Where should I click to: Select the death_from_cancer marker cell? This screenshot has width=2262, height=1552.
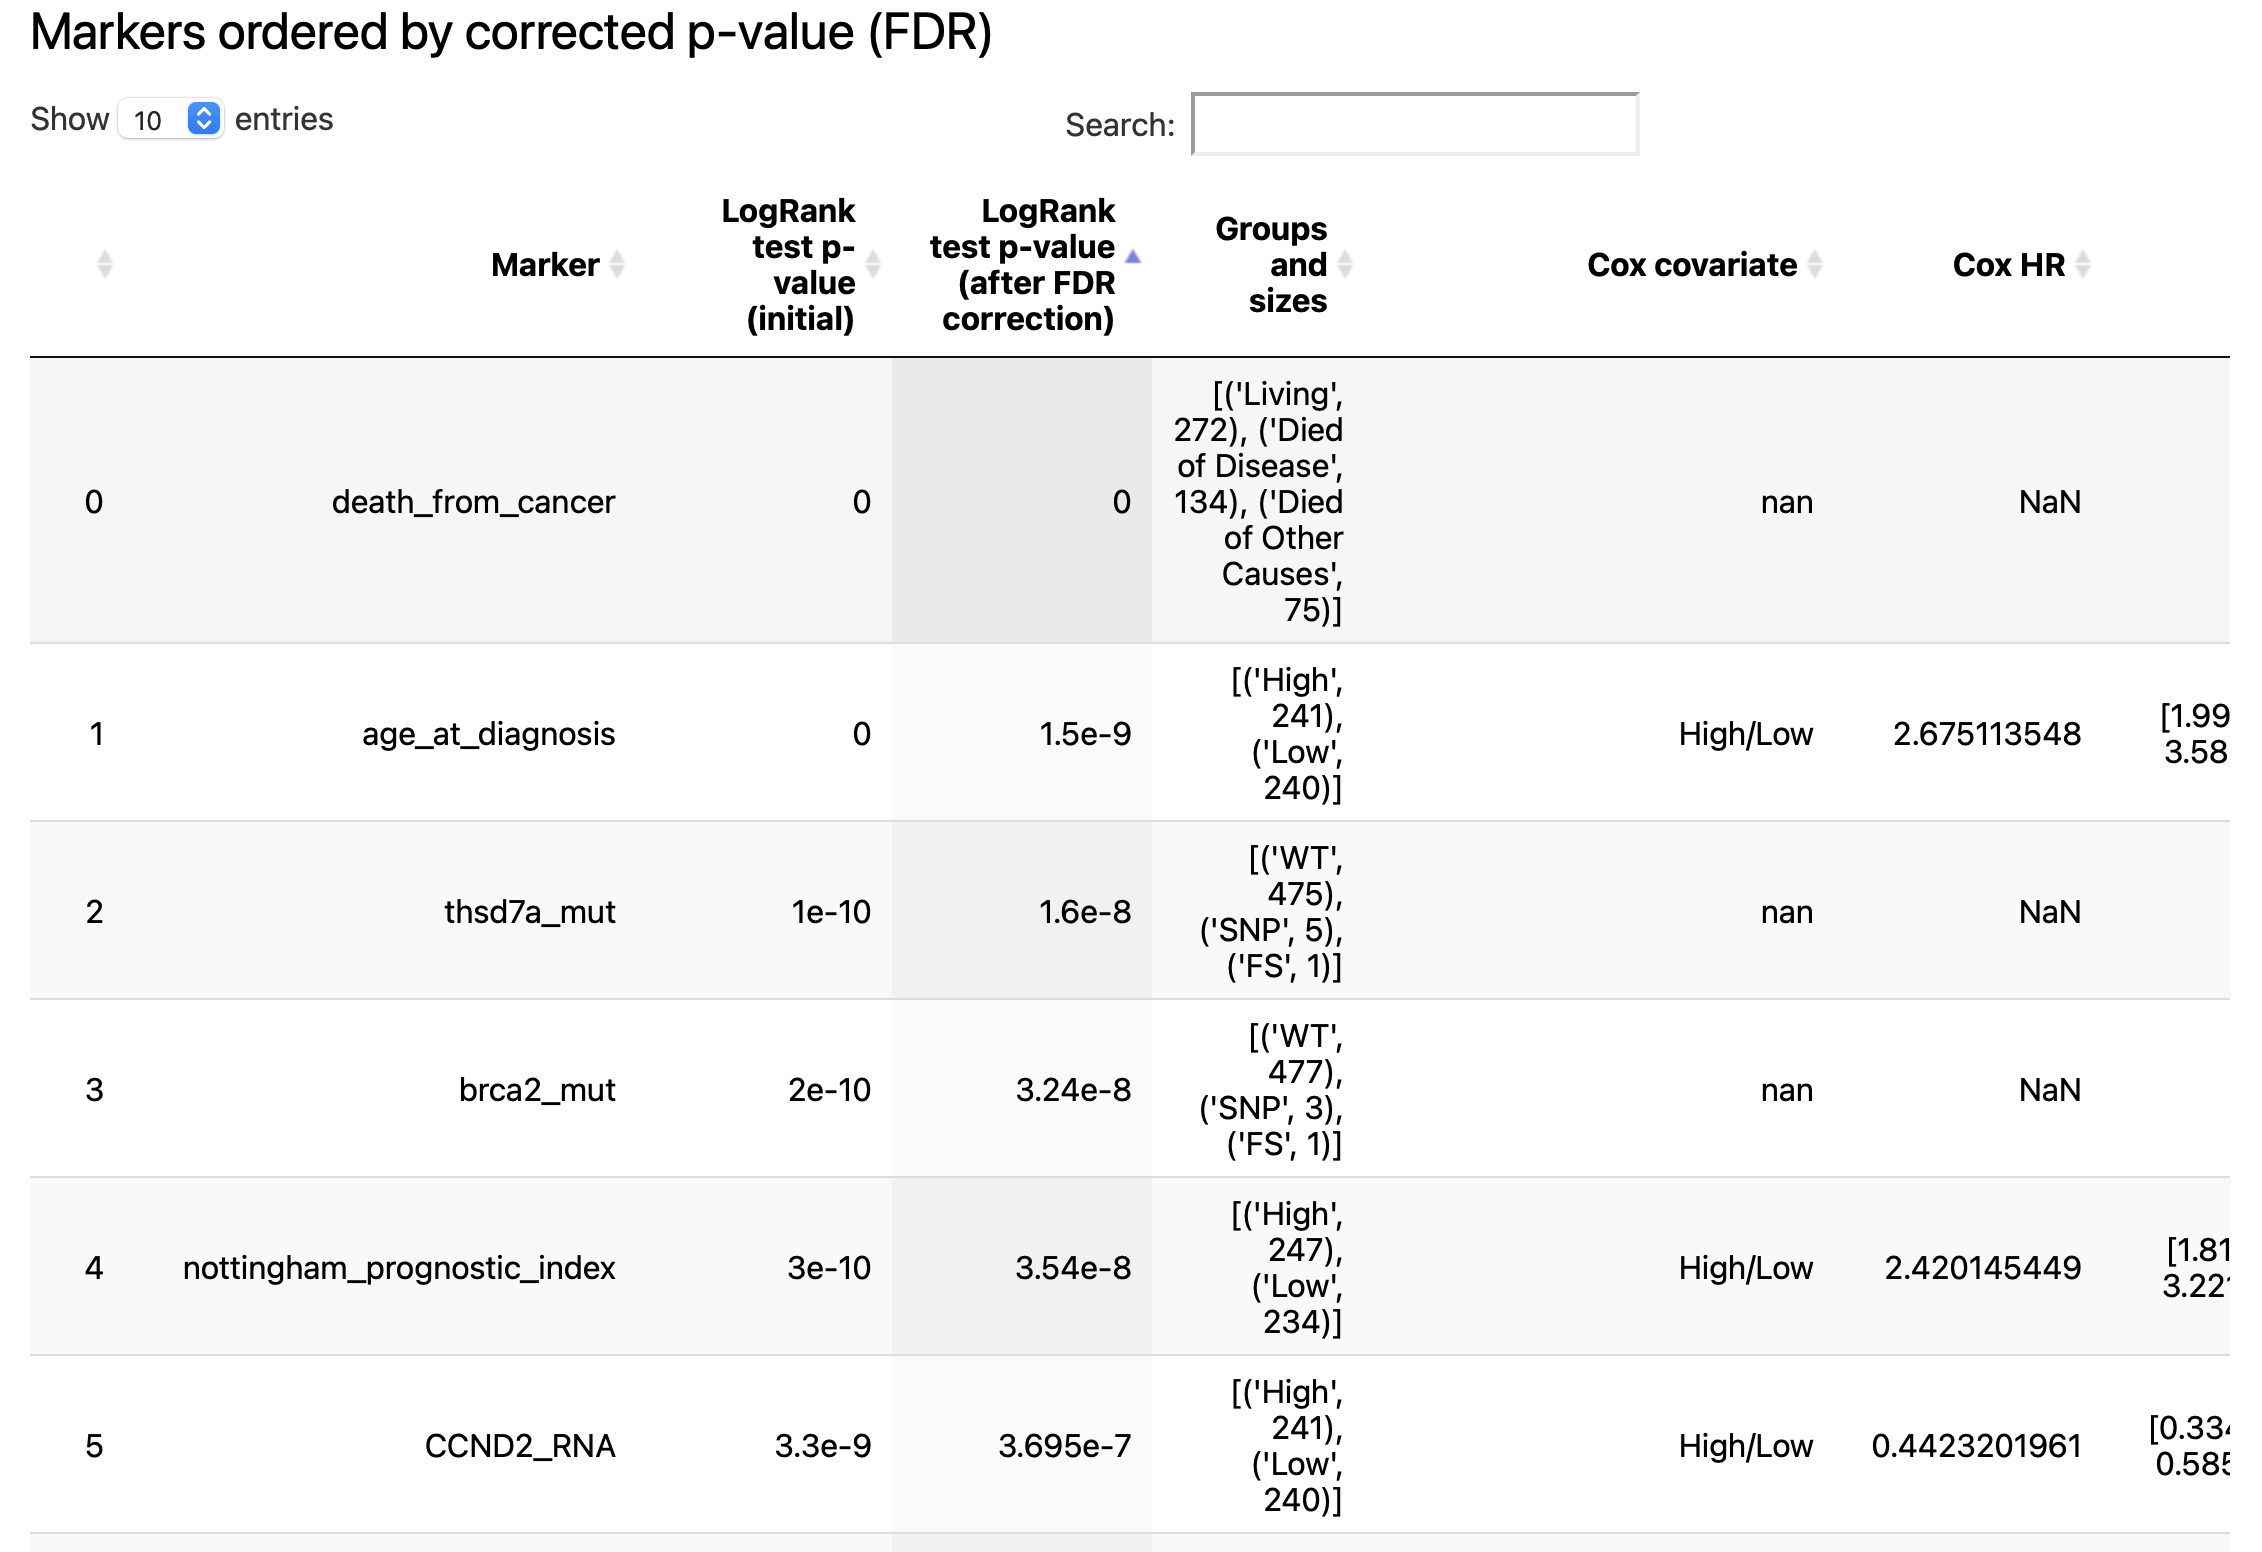pyautogui.click(x=473, y=502)
